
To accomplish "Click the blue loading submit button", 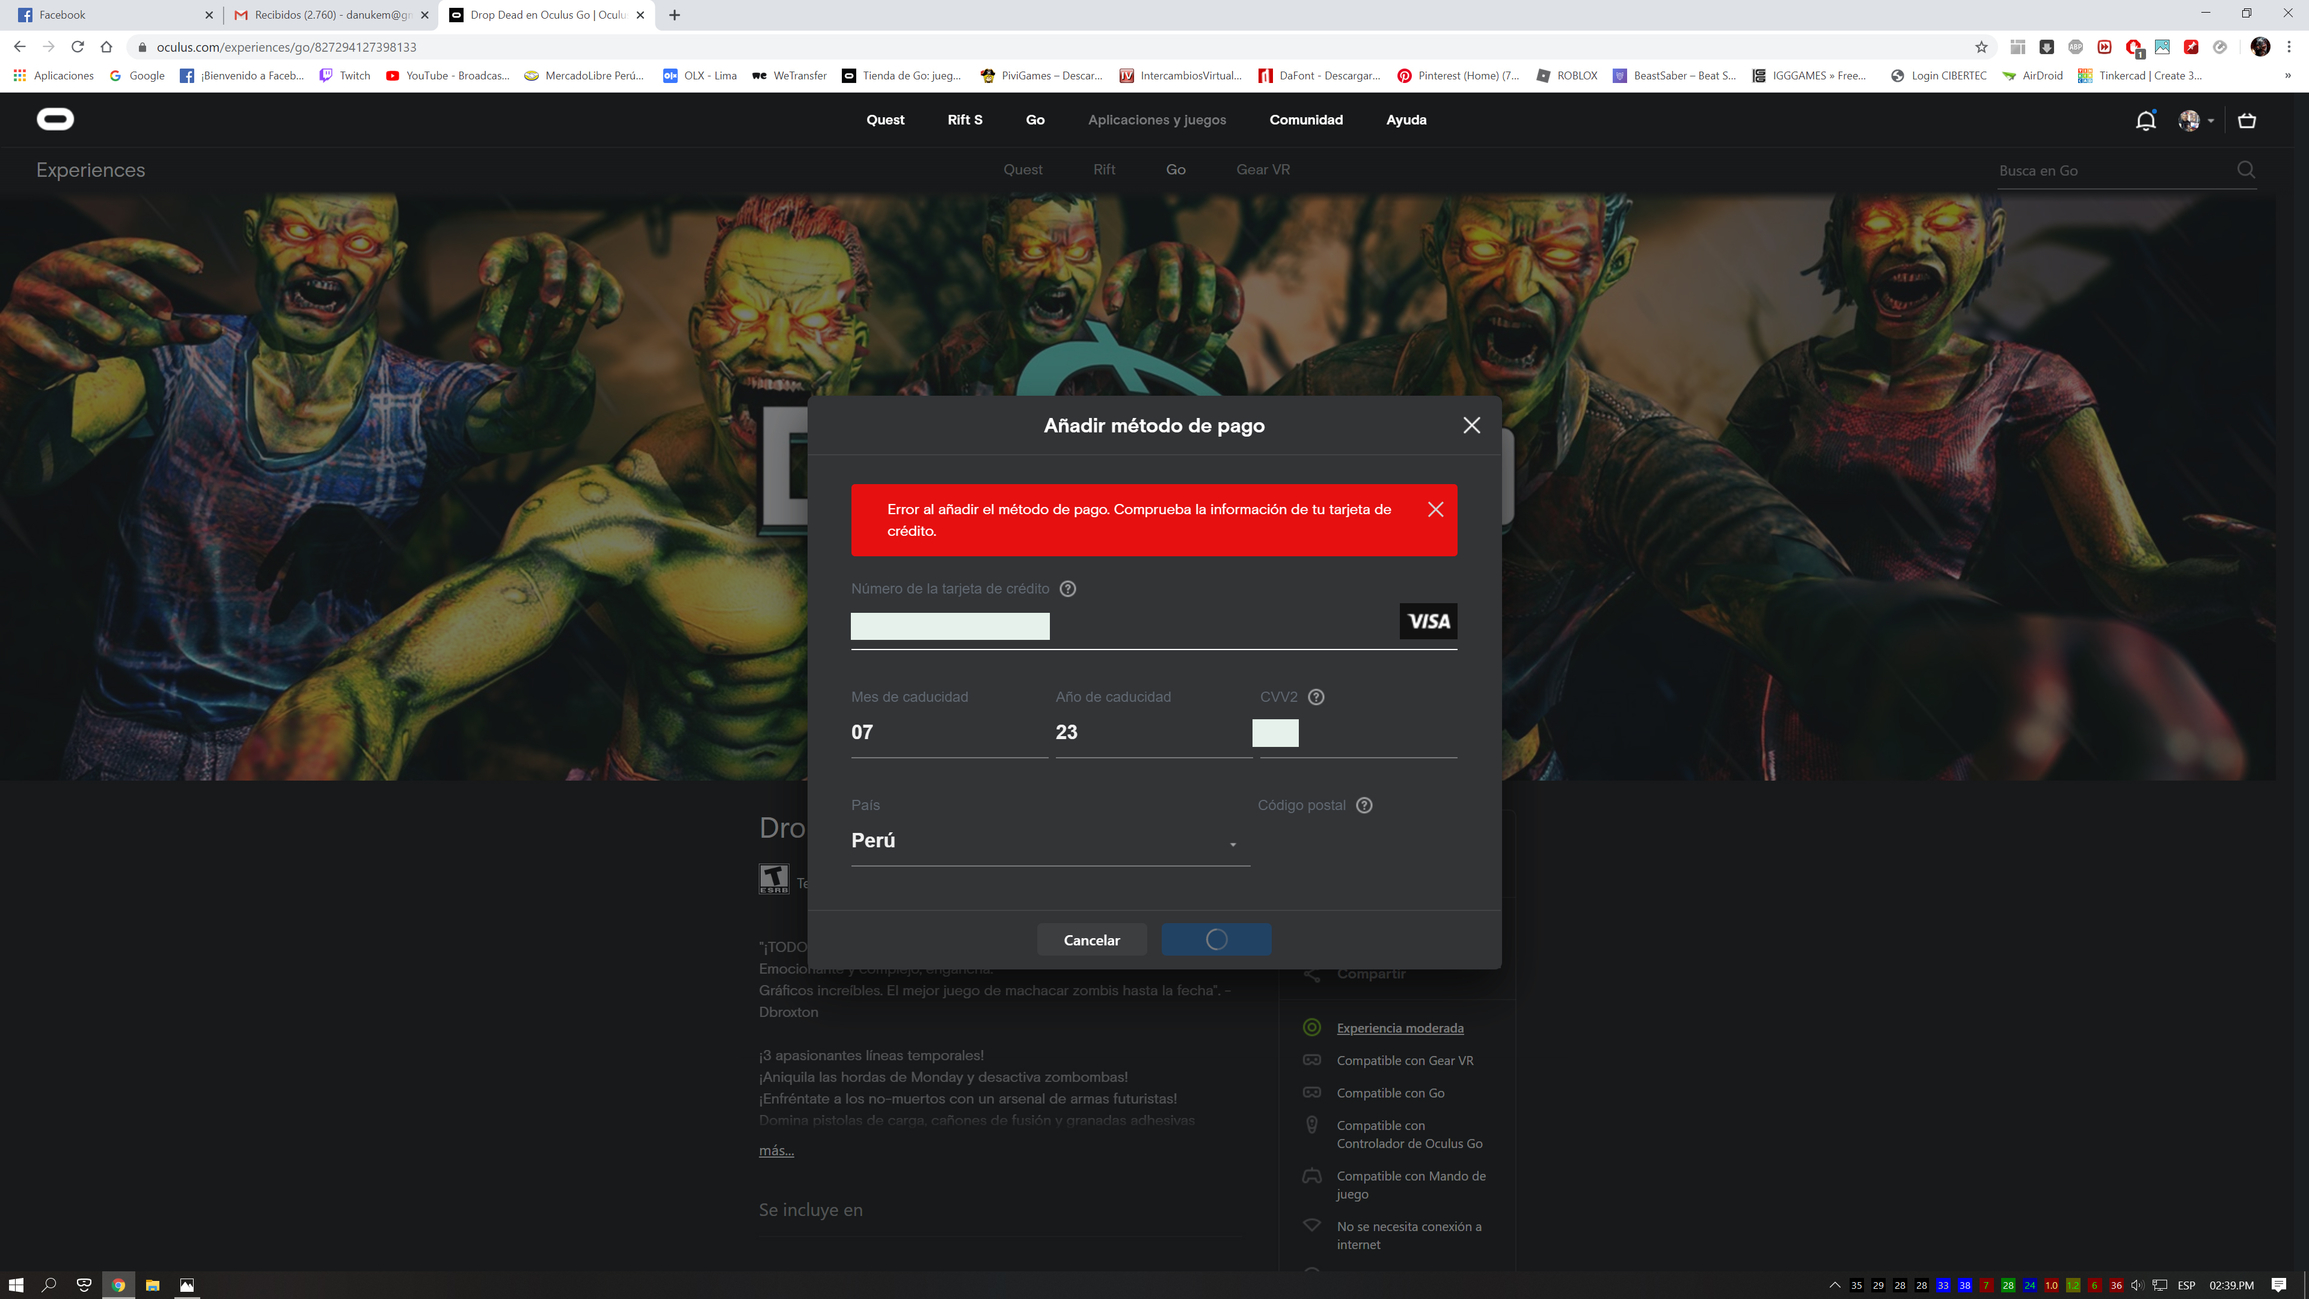I will [1216, 940].
